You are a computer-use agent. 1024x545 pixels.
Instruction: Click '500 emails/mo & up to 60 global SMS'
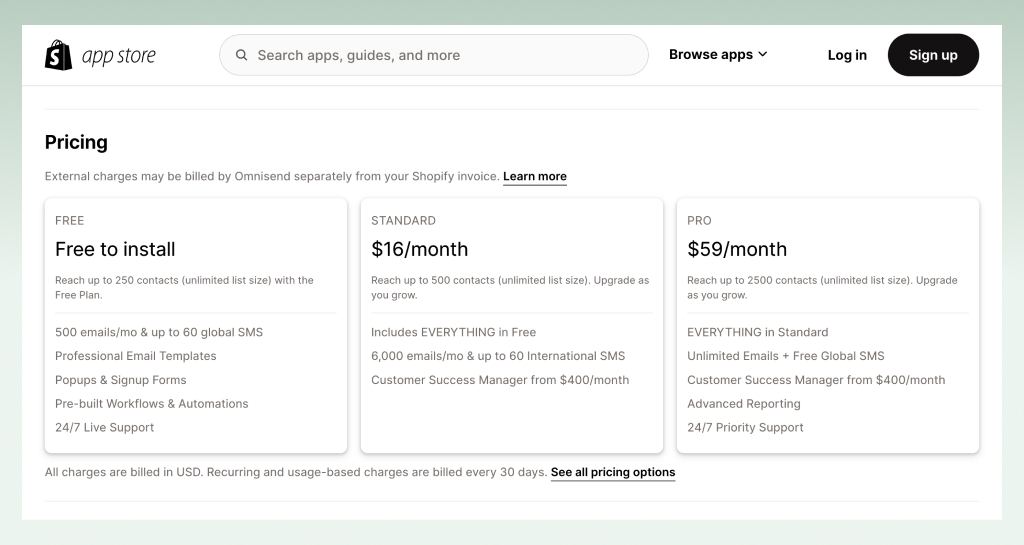pyautogui.click(x=159, y=332)
